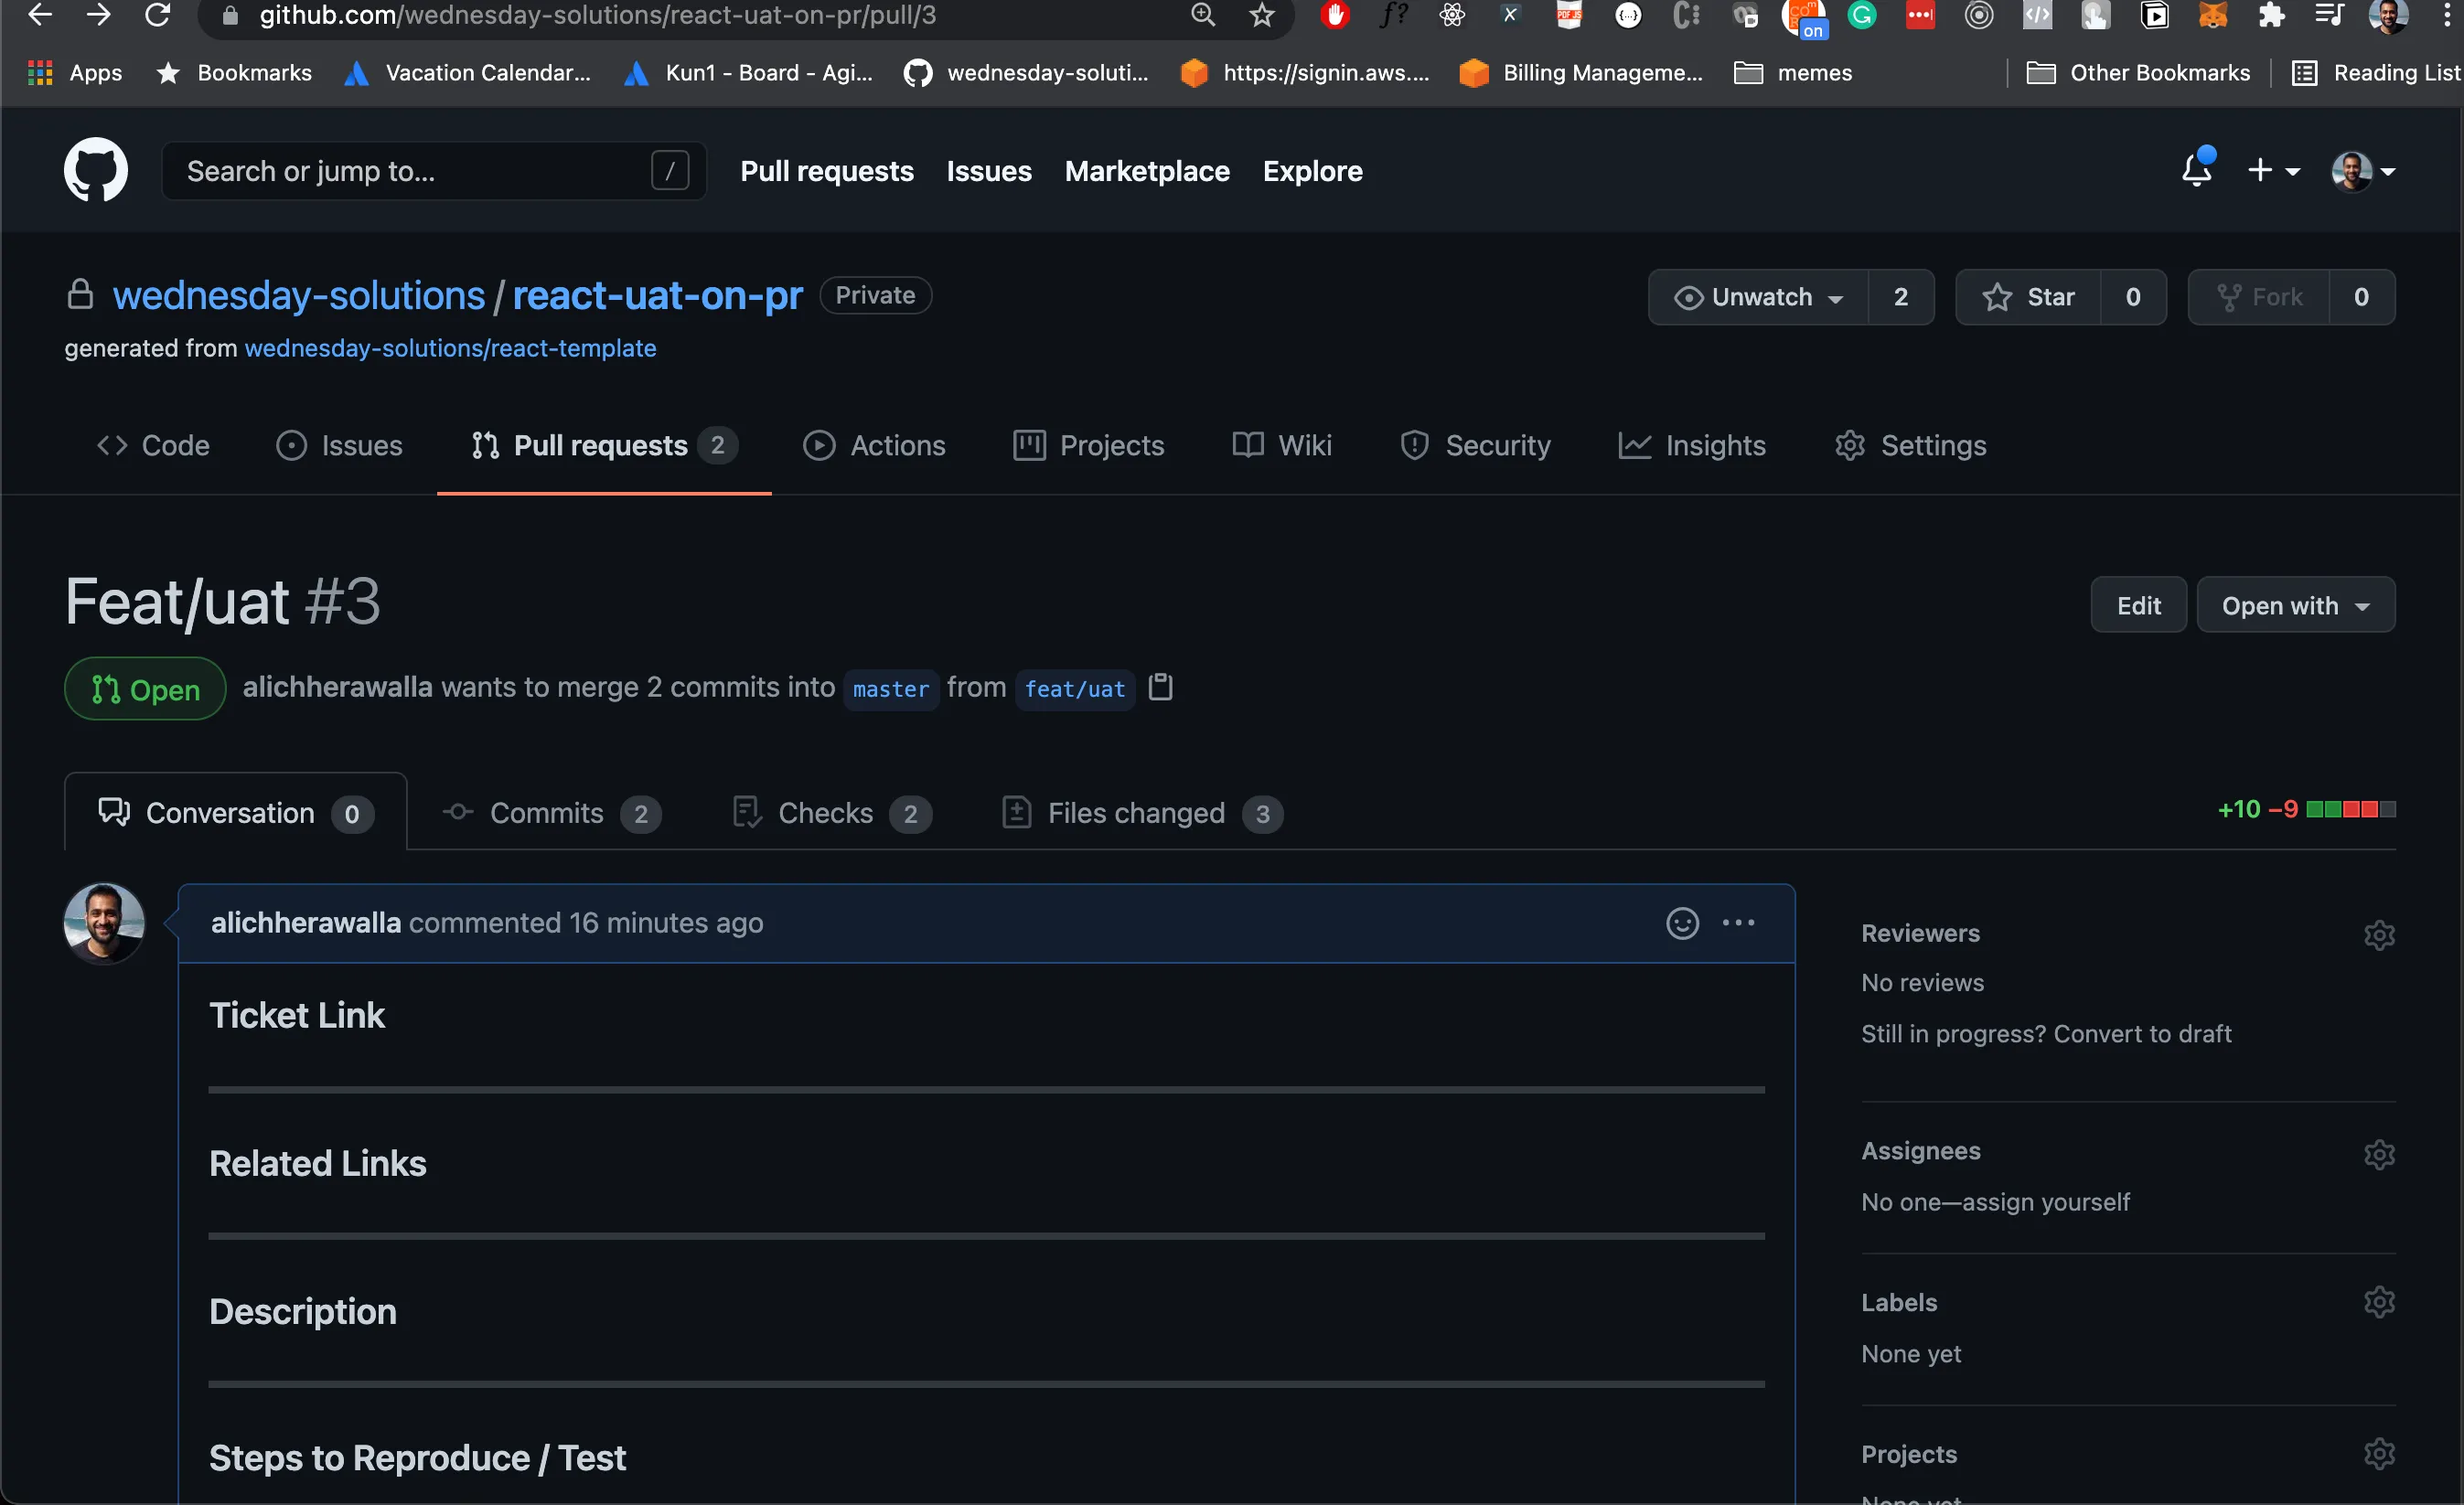Bookmark this page with the star icon

coord(1262,15)
